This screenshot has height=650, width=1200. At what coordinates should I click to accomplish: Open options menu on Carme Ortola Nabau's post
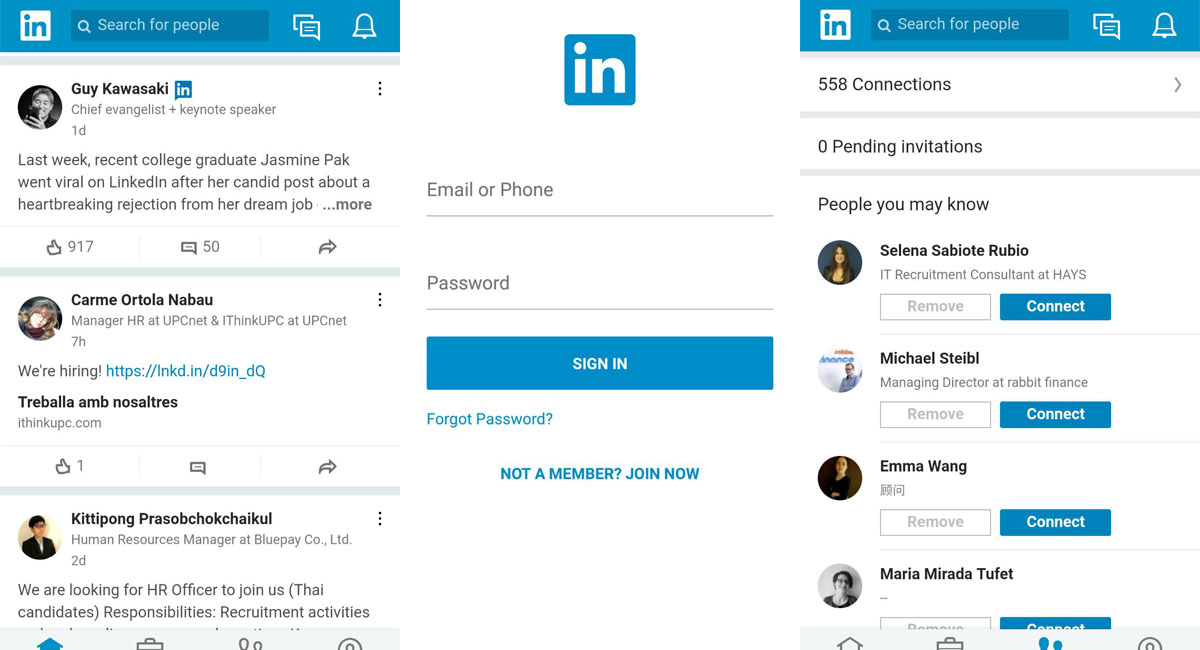click(x=380, y=299)
